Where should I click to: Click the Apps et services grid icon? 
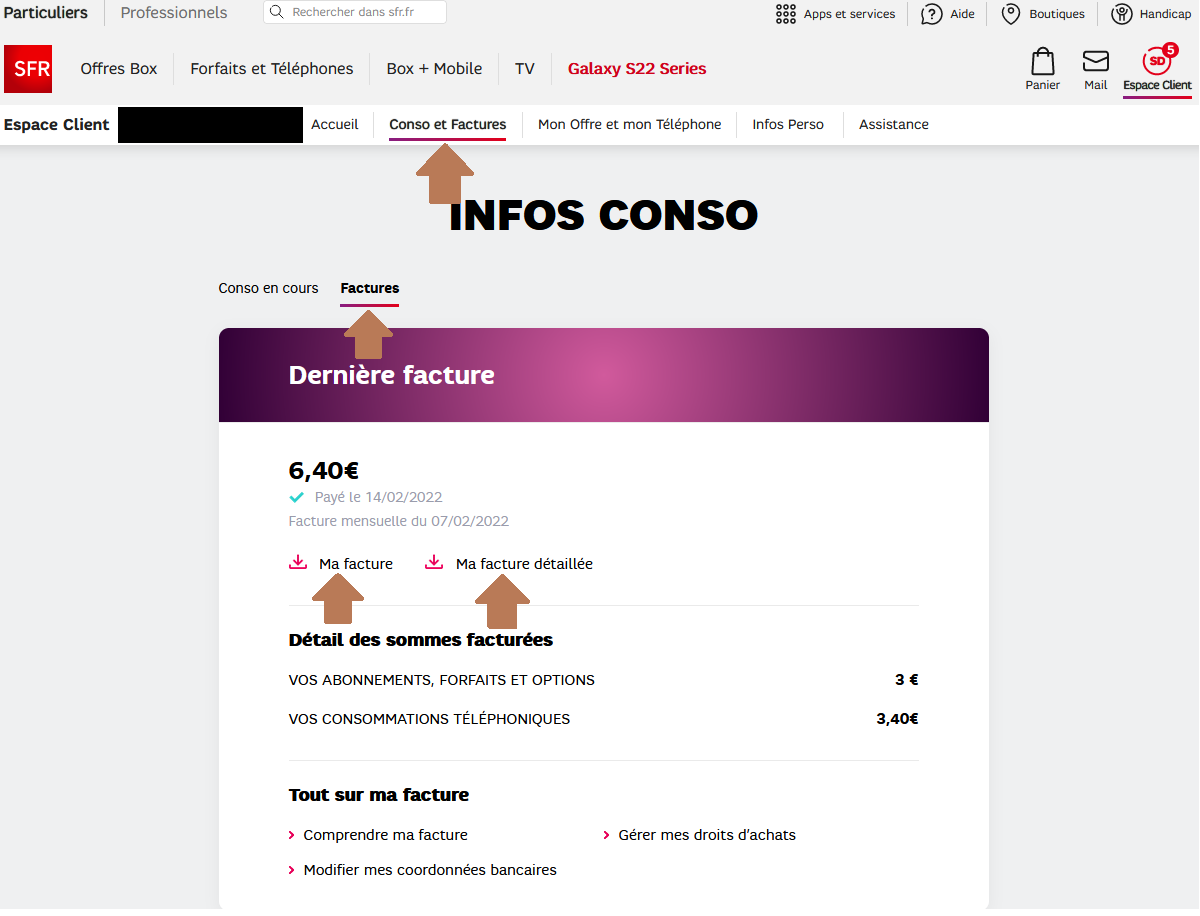pyautogui.click(x=786, y=14)
